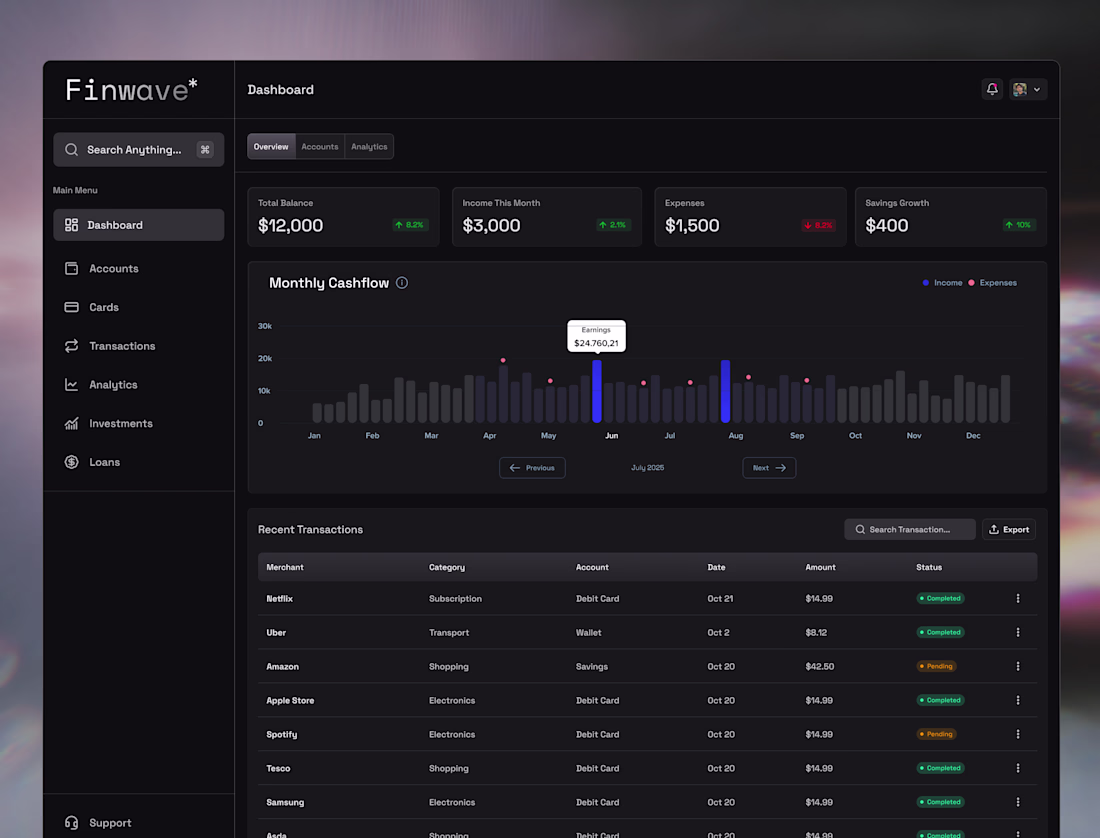Click the Date column header
Image resolution: width=1100 pixels, height=838 pixels.
(x=716, y=567)
